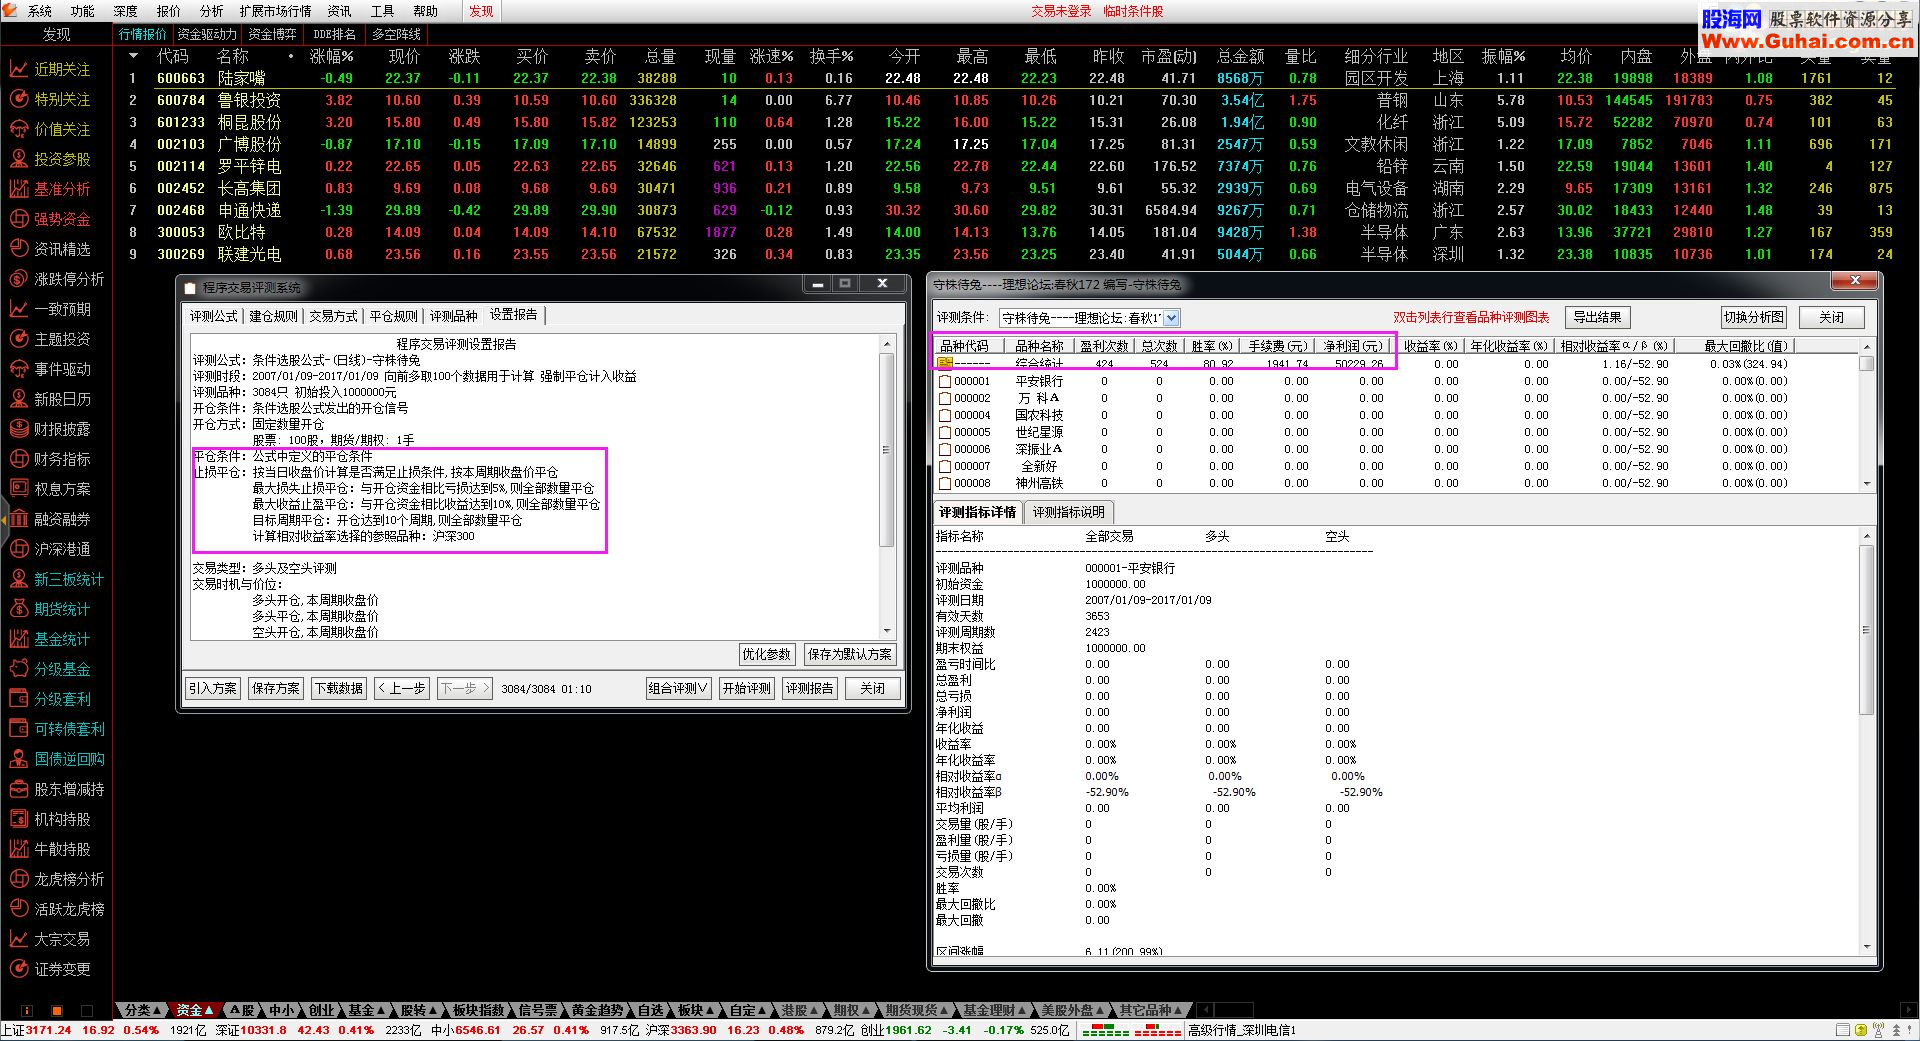
Task: Tick the box for 000008 神州高铁 row
Action: pyautogui.click(x=945, y=483)
